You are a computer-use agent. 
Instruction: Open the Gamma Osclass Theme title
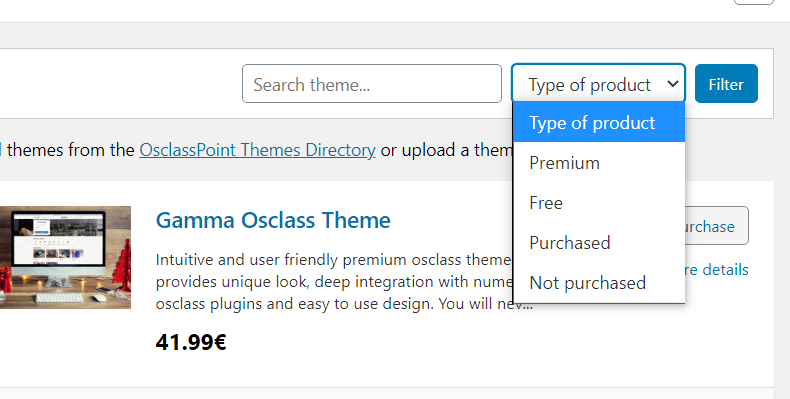click(x=273, y=220)
